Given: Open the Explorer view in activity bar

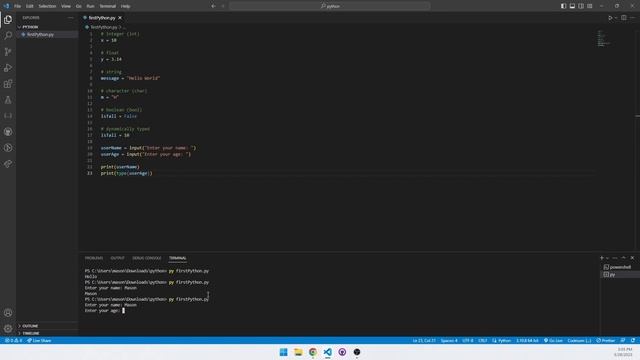Looking at the screenshot, I should click(x=8, y=20).
